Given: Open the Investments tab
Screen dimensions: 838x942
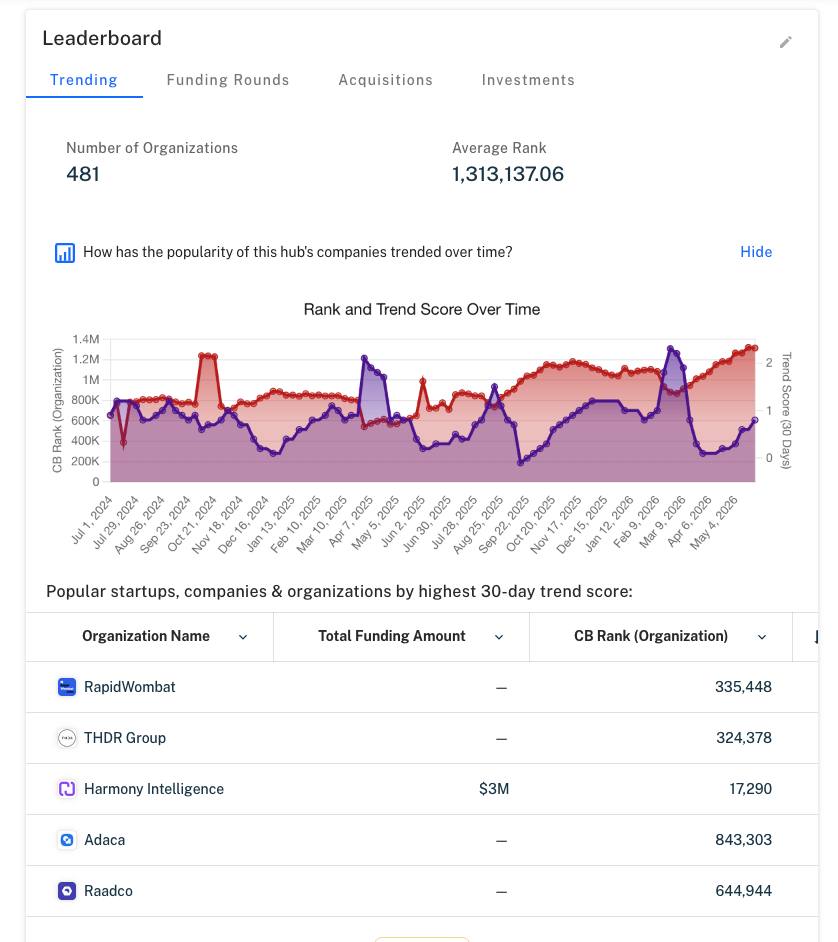Looking at the screenshot, I should [528, 80].
